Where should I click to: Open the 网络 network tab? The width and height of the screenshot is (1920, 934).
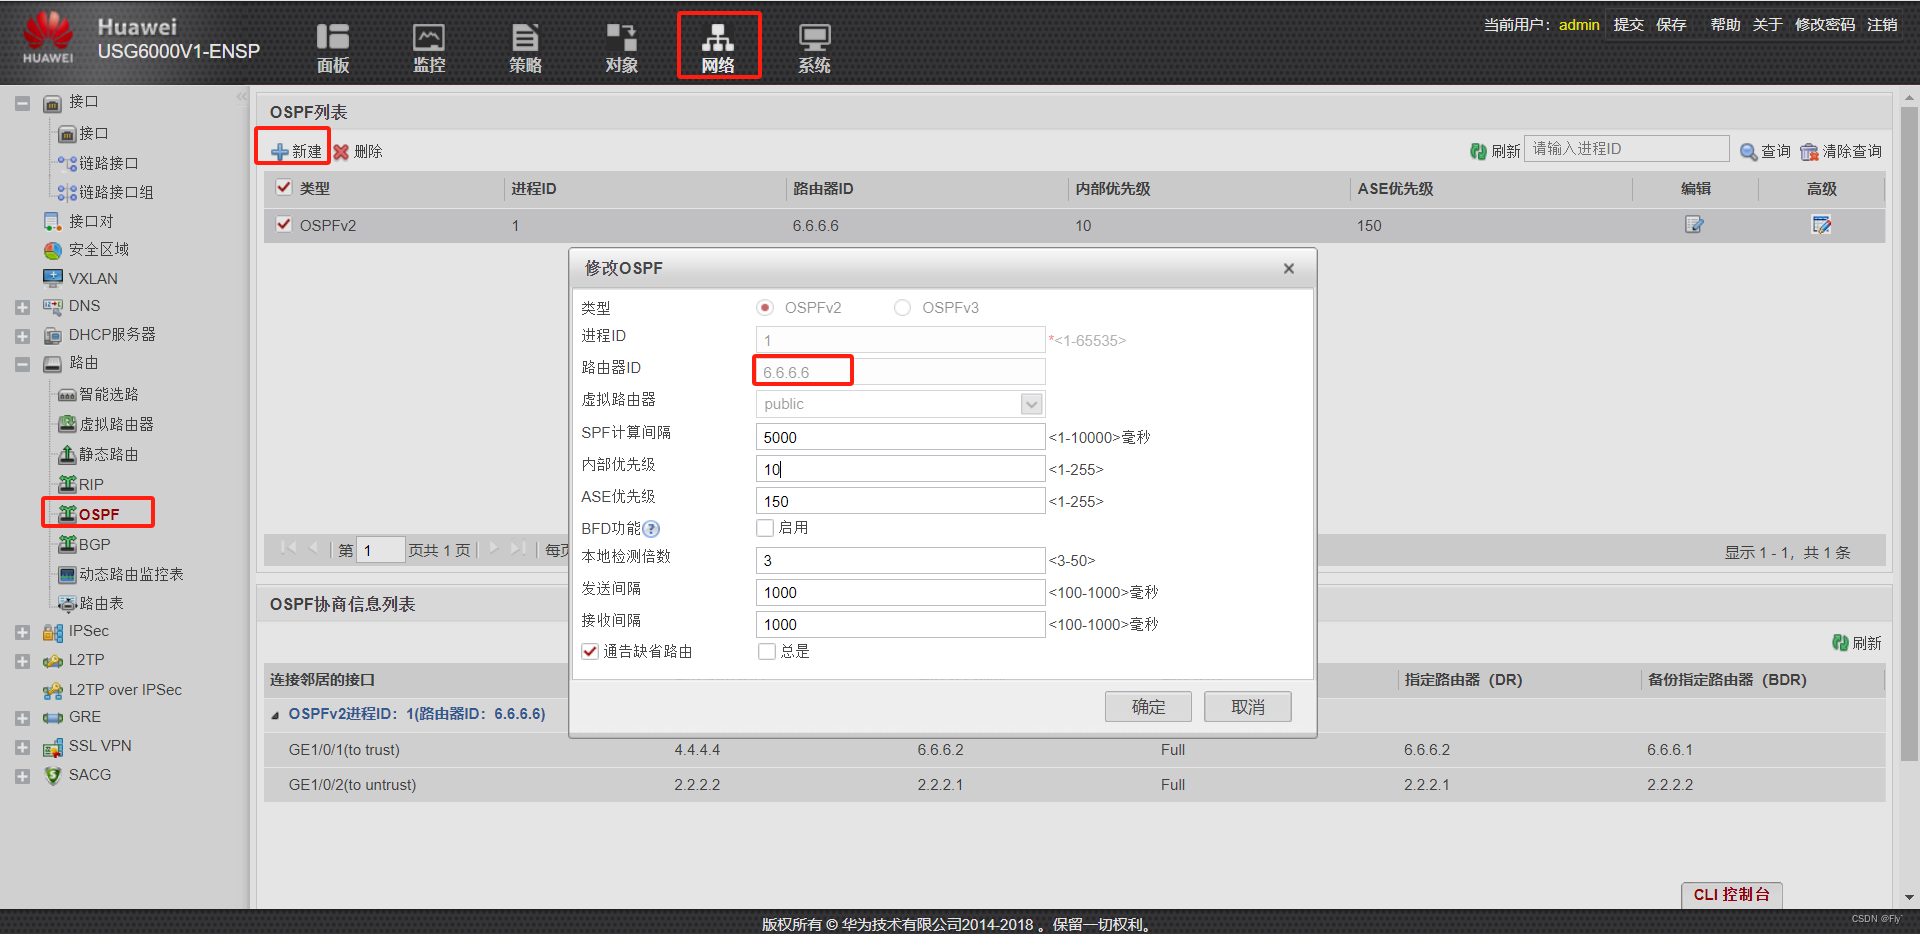point(718,48)
